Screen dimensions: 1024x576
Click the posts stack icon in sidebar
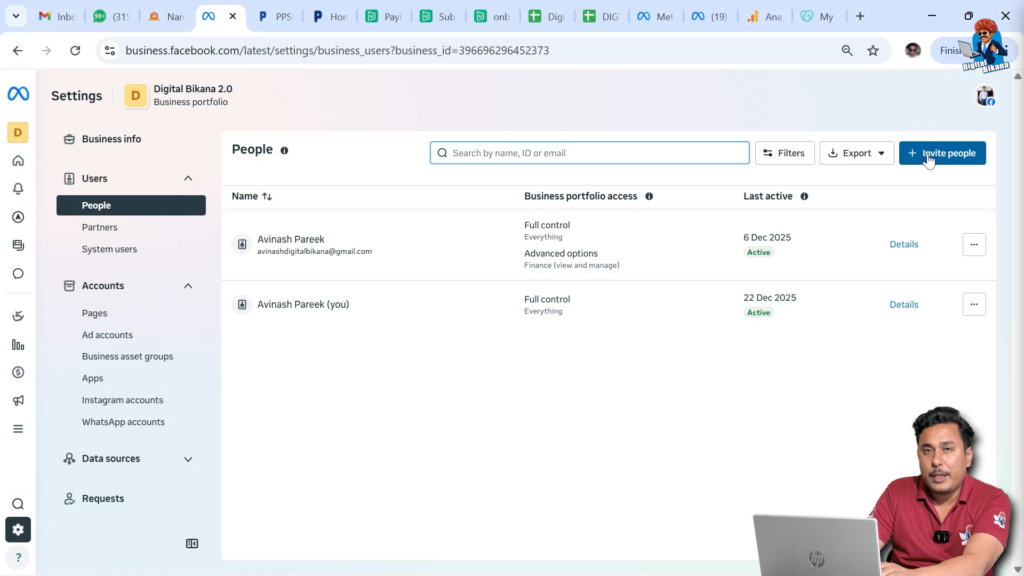(x=18, y=244)
